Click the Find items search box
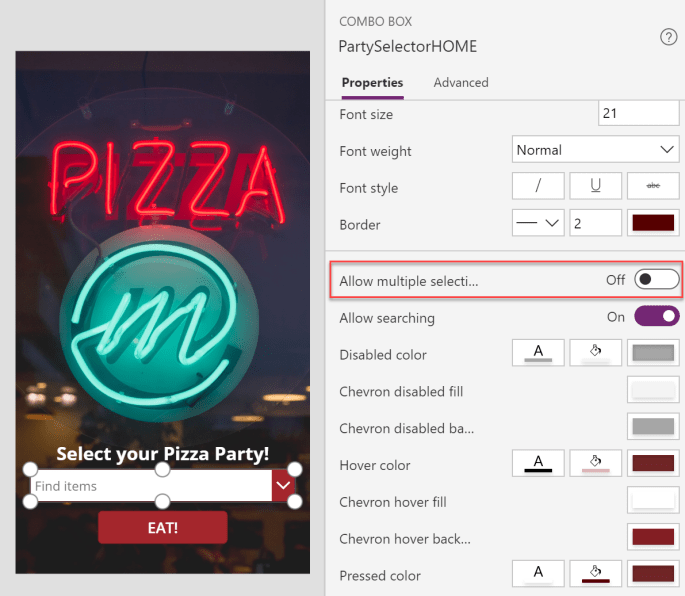This screenshot has height=596, width=685. coord(151,485)
